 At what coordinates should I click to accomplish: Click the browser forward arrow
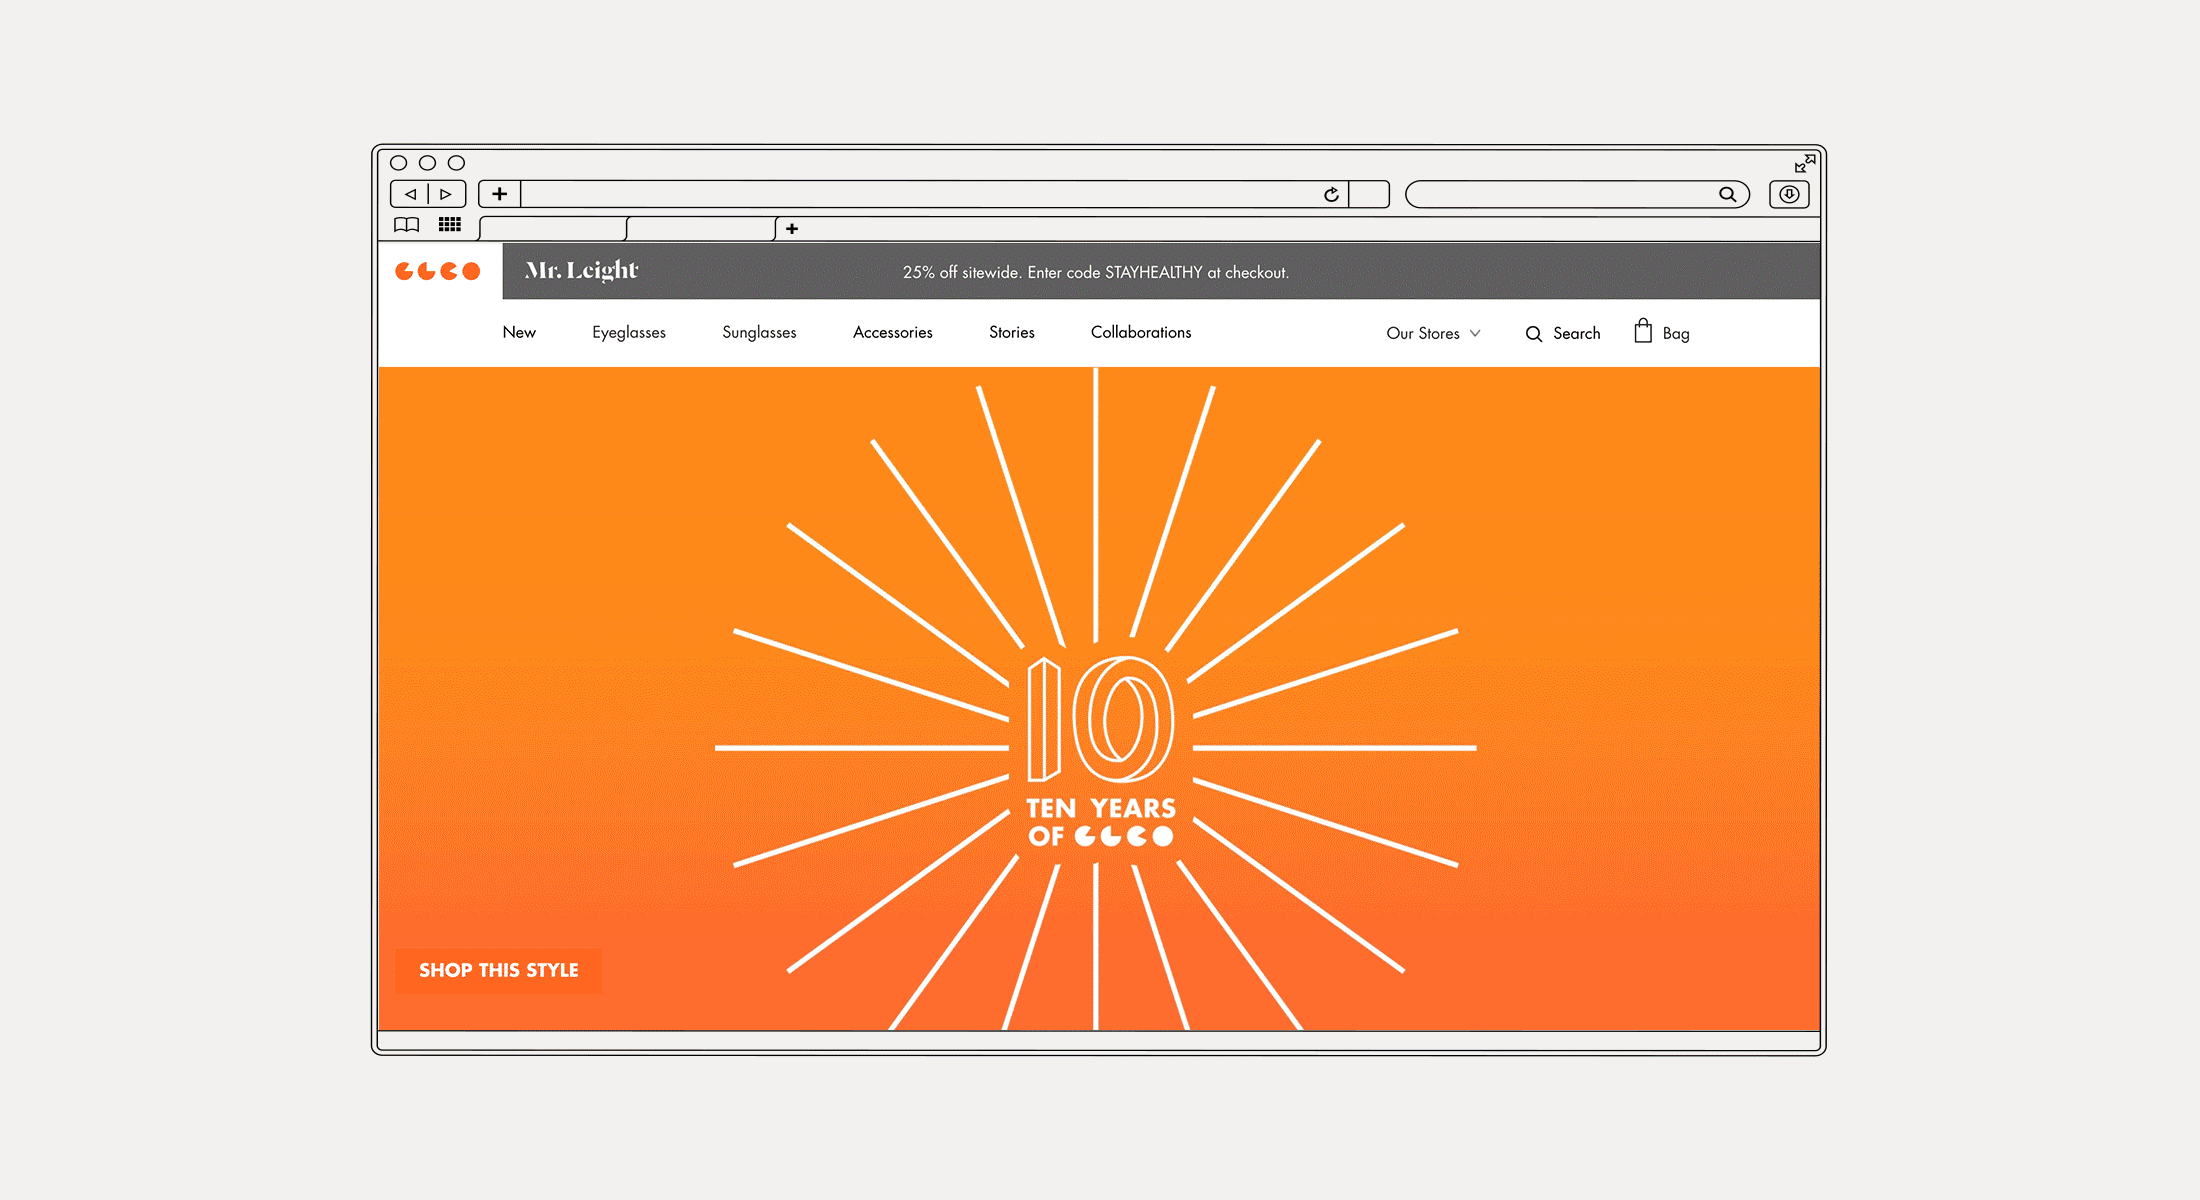(446, 194)
